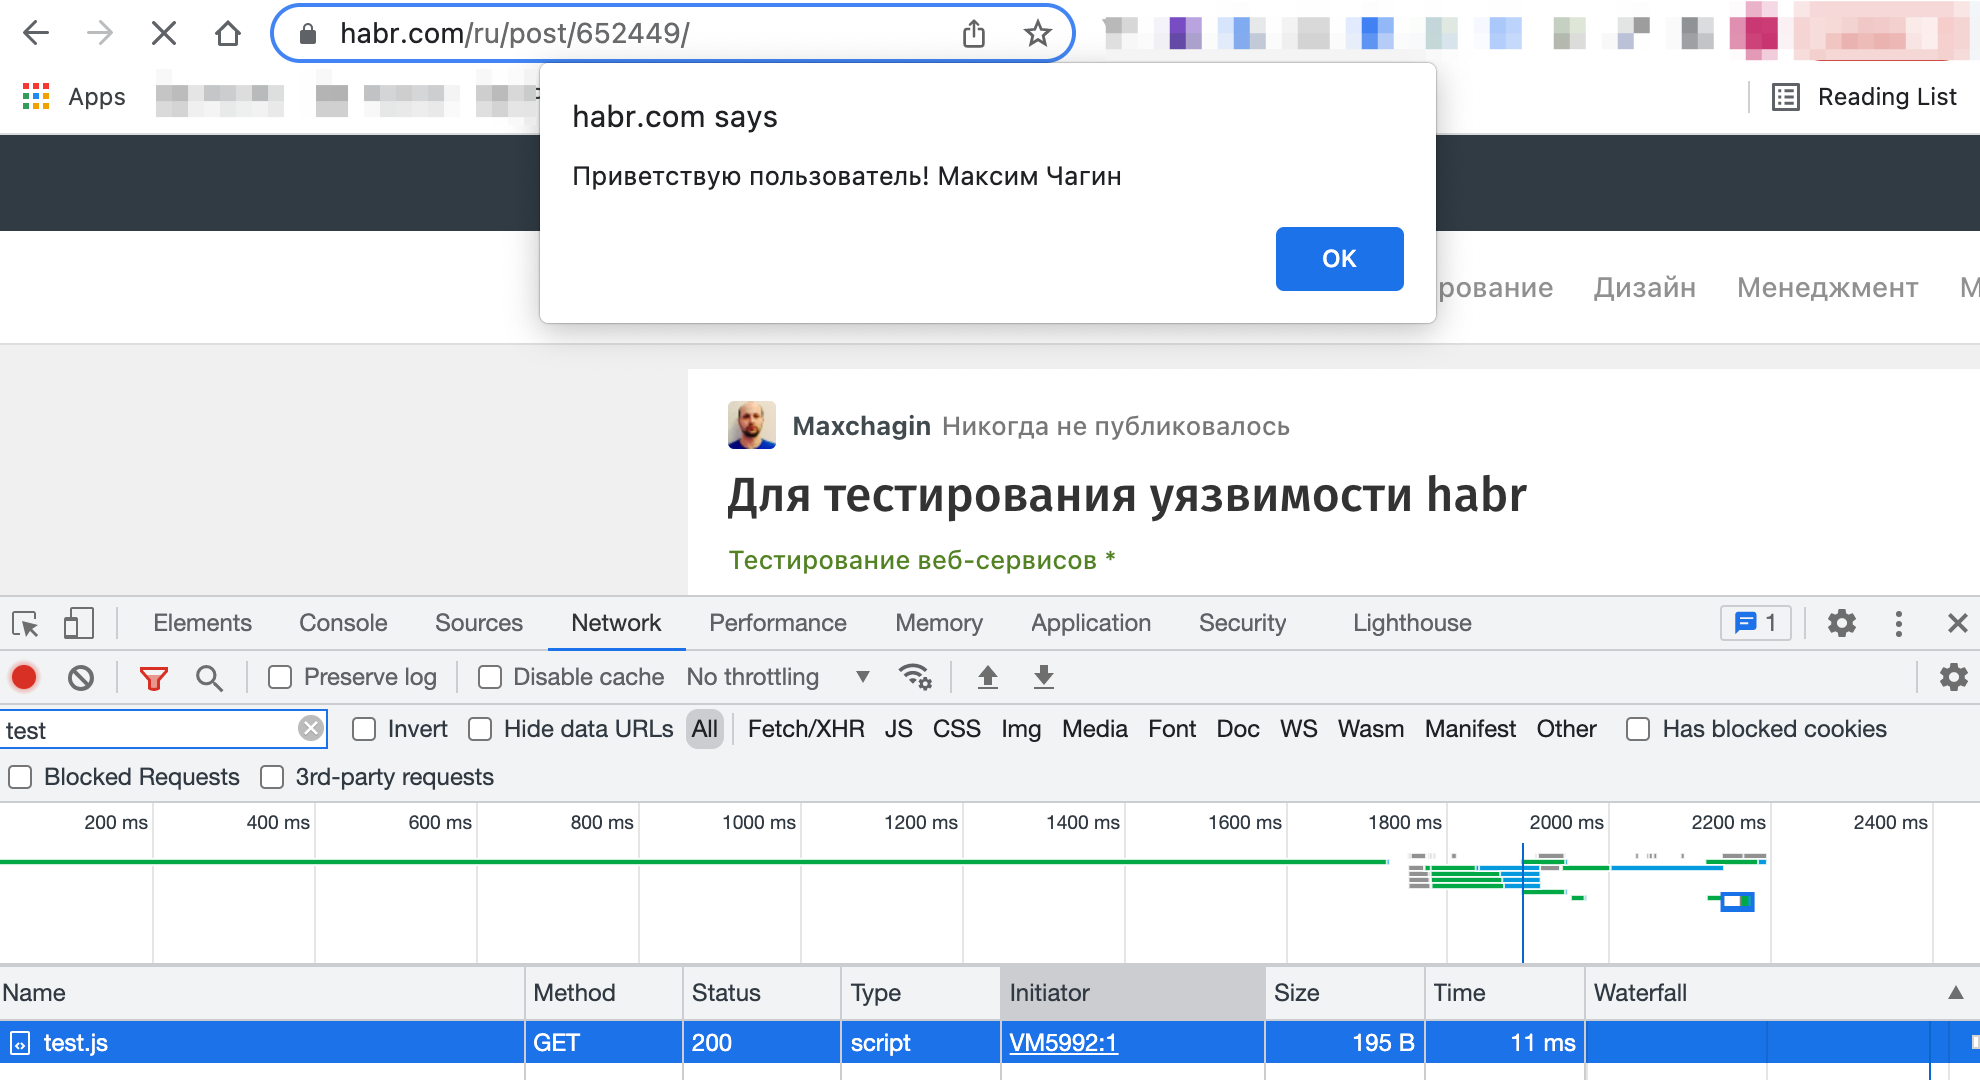Open the VM5992:1 initiator link

[x=1063, y=1043]
